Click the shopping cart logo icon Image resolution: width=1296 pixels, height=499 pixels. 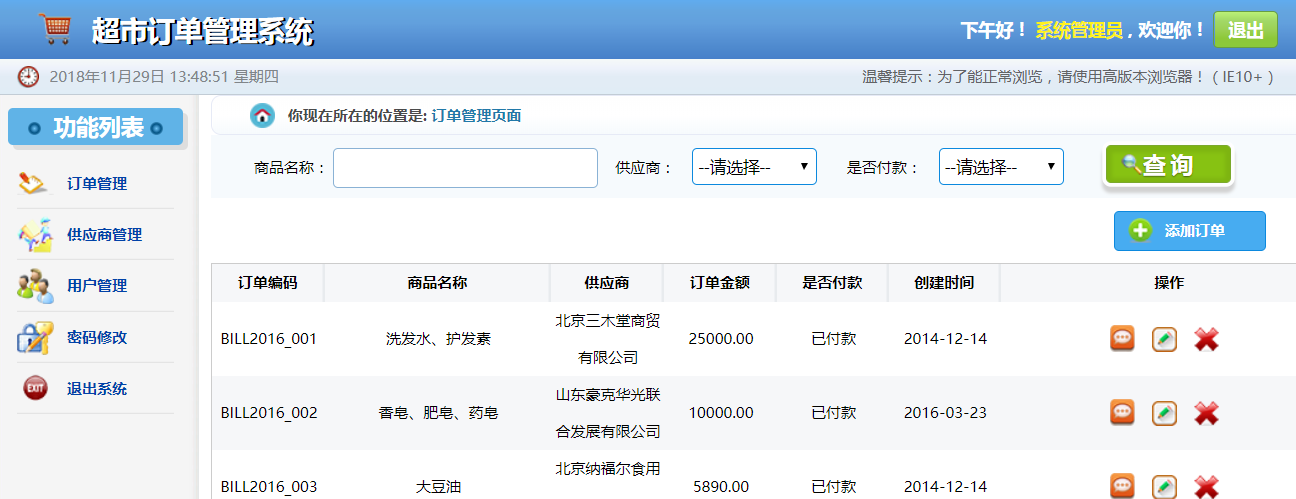55,29
